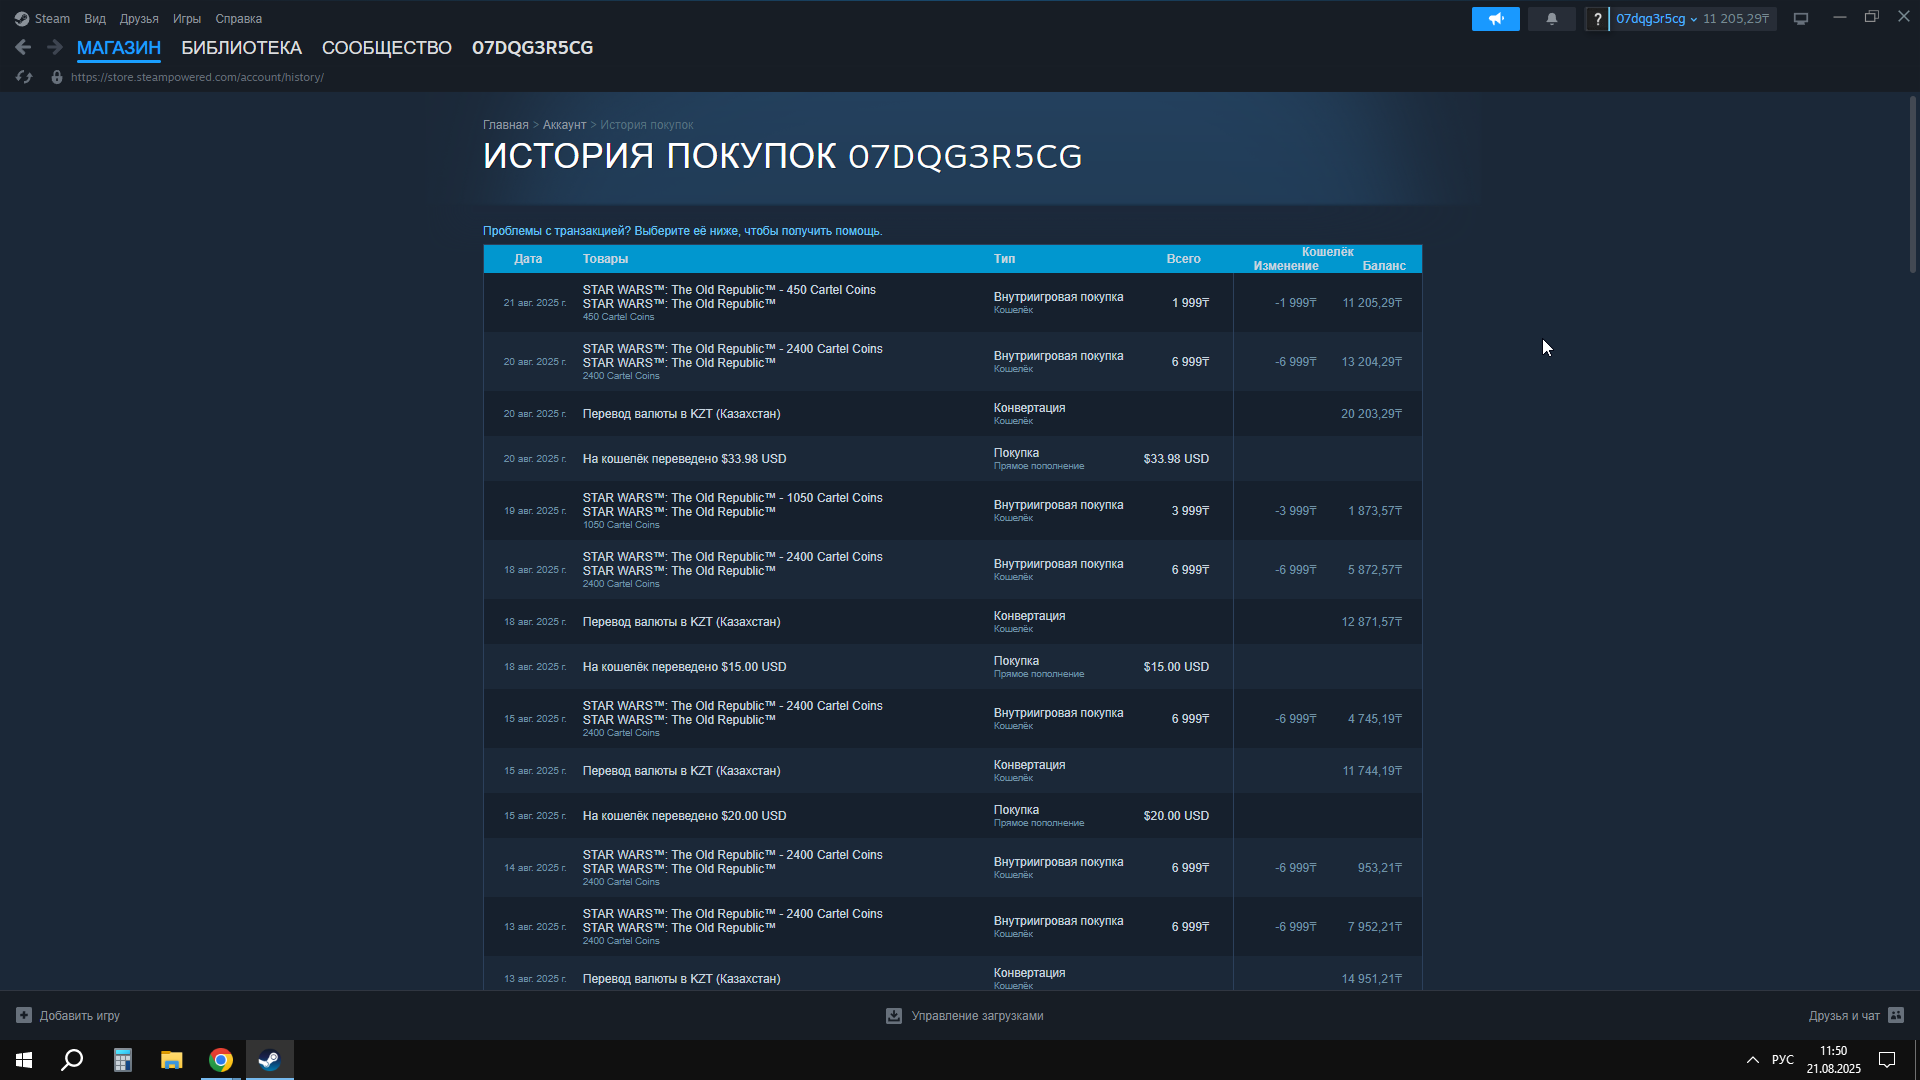Click the balance cell 5 872,57₸

[x=1374, y=570]
